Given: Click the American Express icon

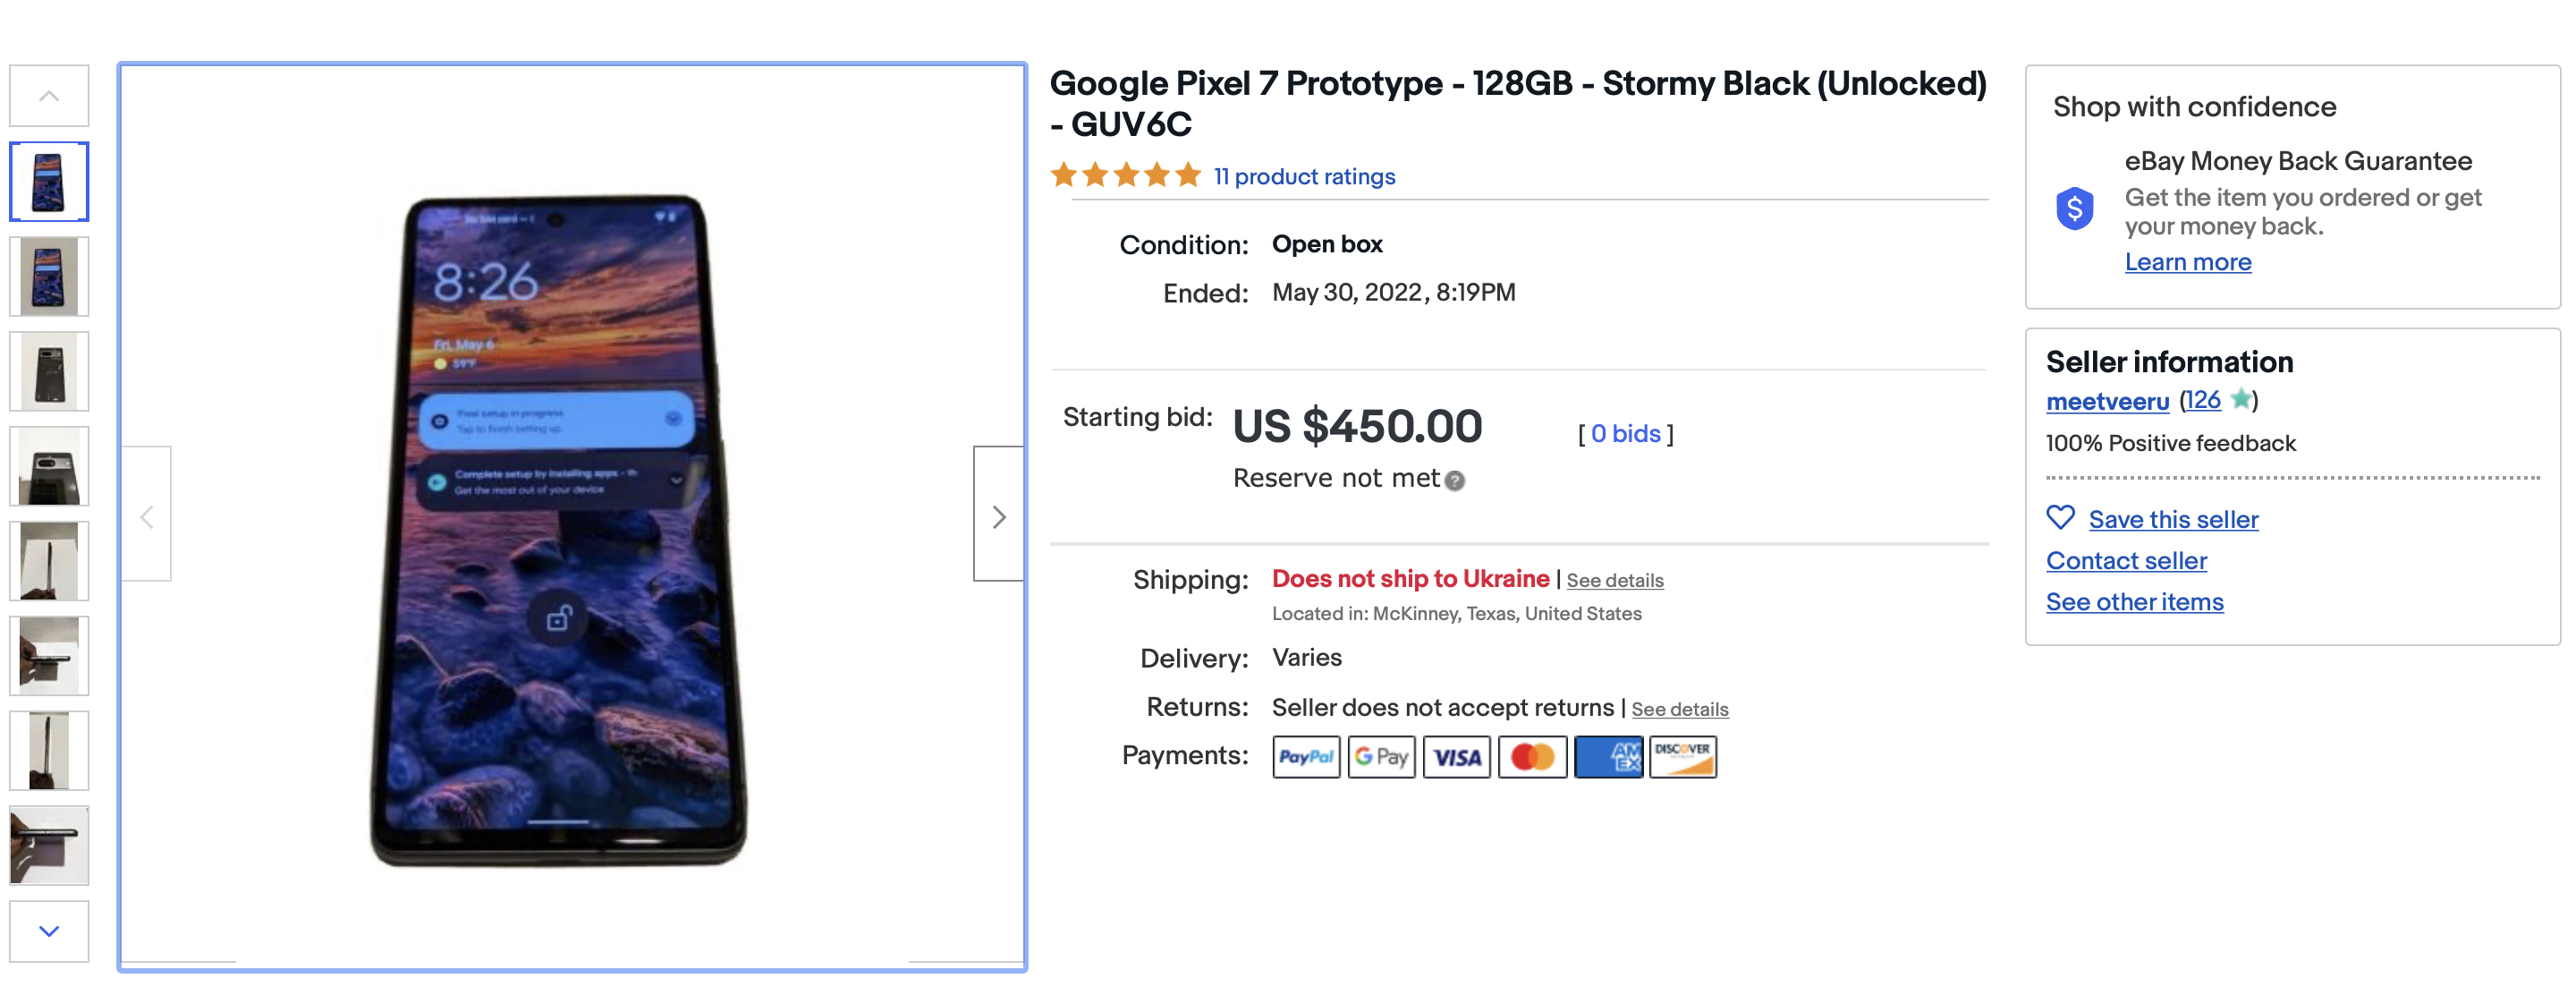Looking at the screenshot, I should (x=1608, y=757).
